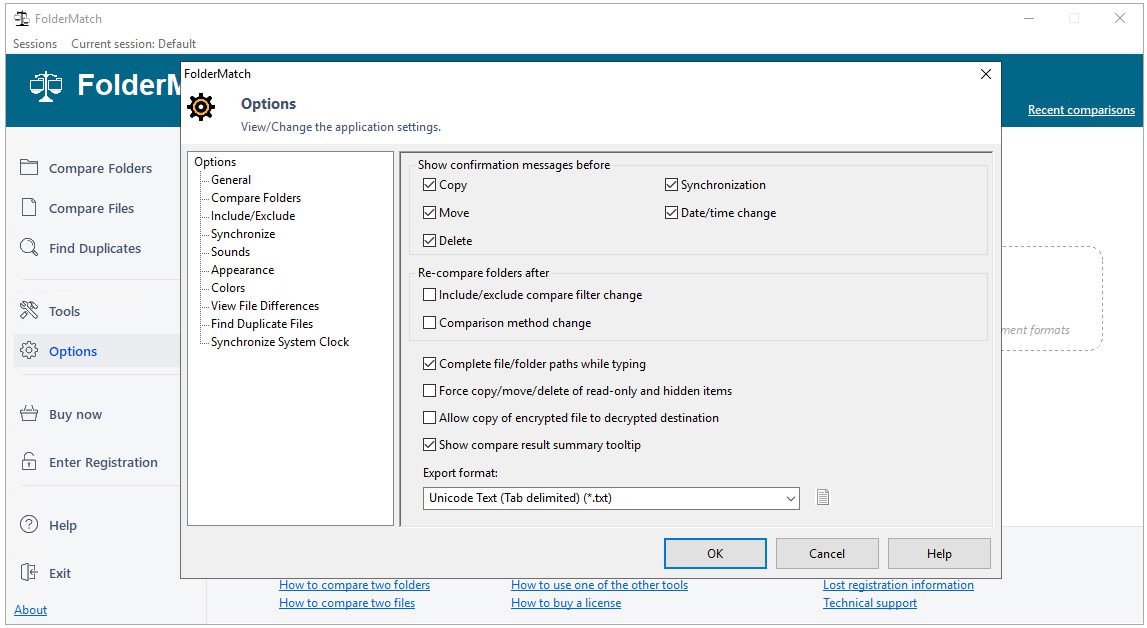Select Find Duplicate Files tree item
Viewport: 1147px width, 628px height.
coord(262,324)
